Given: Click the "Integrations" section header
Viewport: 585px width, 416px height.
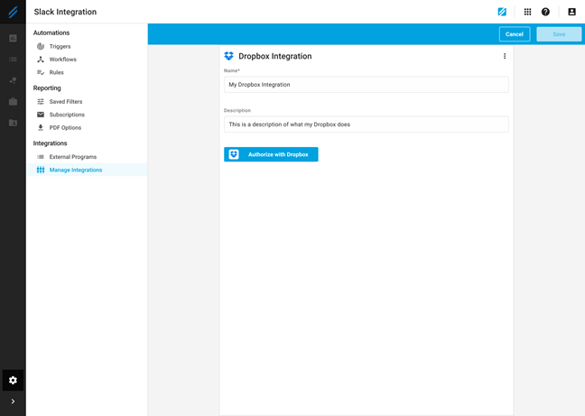Looking at the screenshot, I should pyautogui.click(x=50, y=143).
